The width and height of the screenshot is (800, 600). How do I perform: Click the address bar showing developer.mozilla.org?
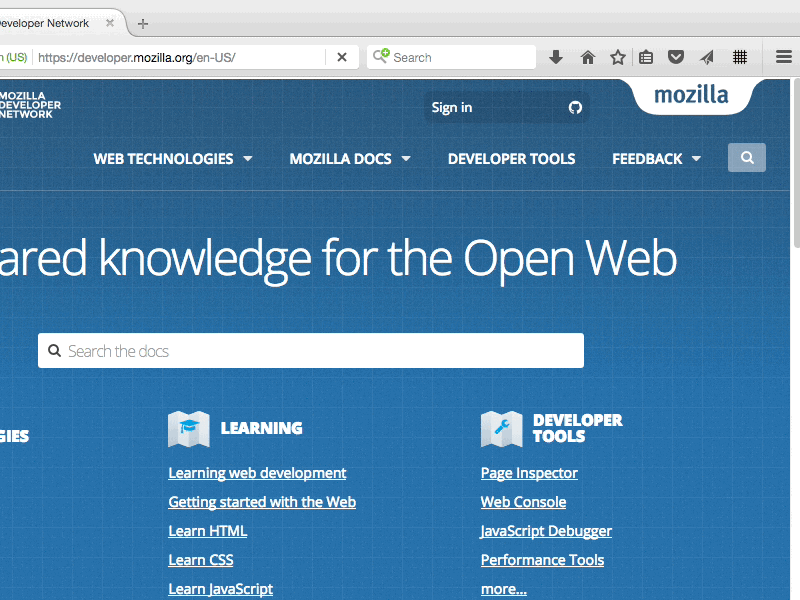[x=179, y=57]
